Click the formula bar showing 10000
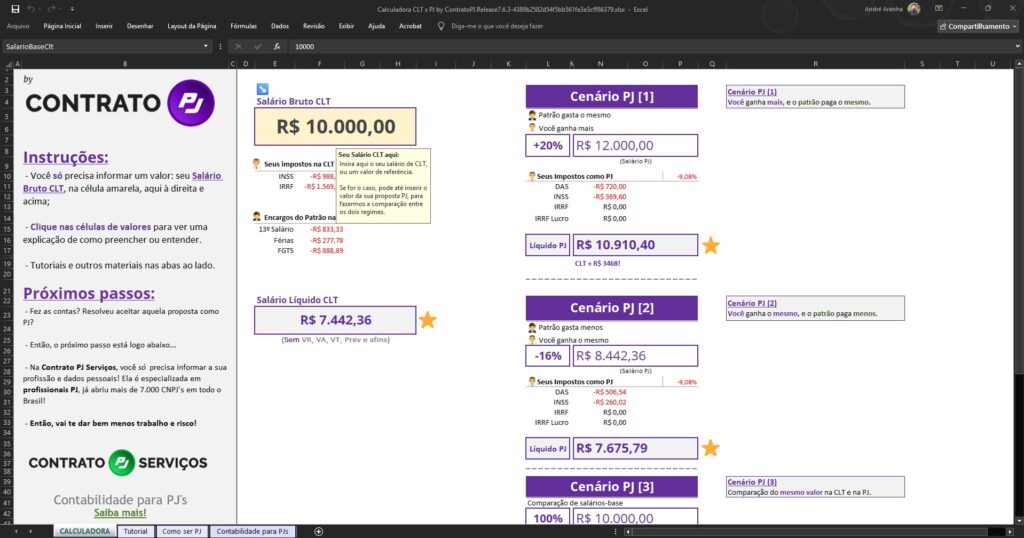The width and height of the screenshot is (1024, 538). tap(650, 46)
